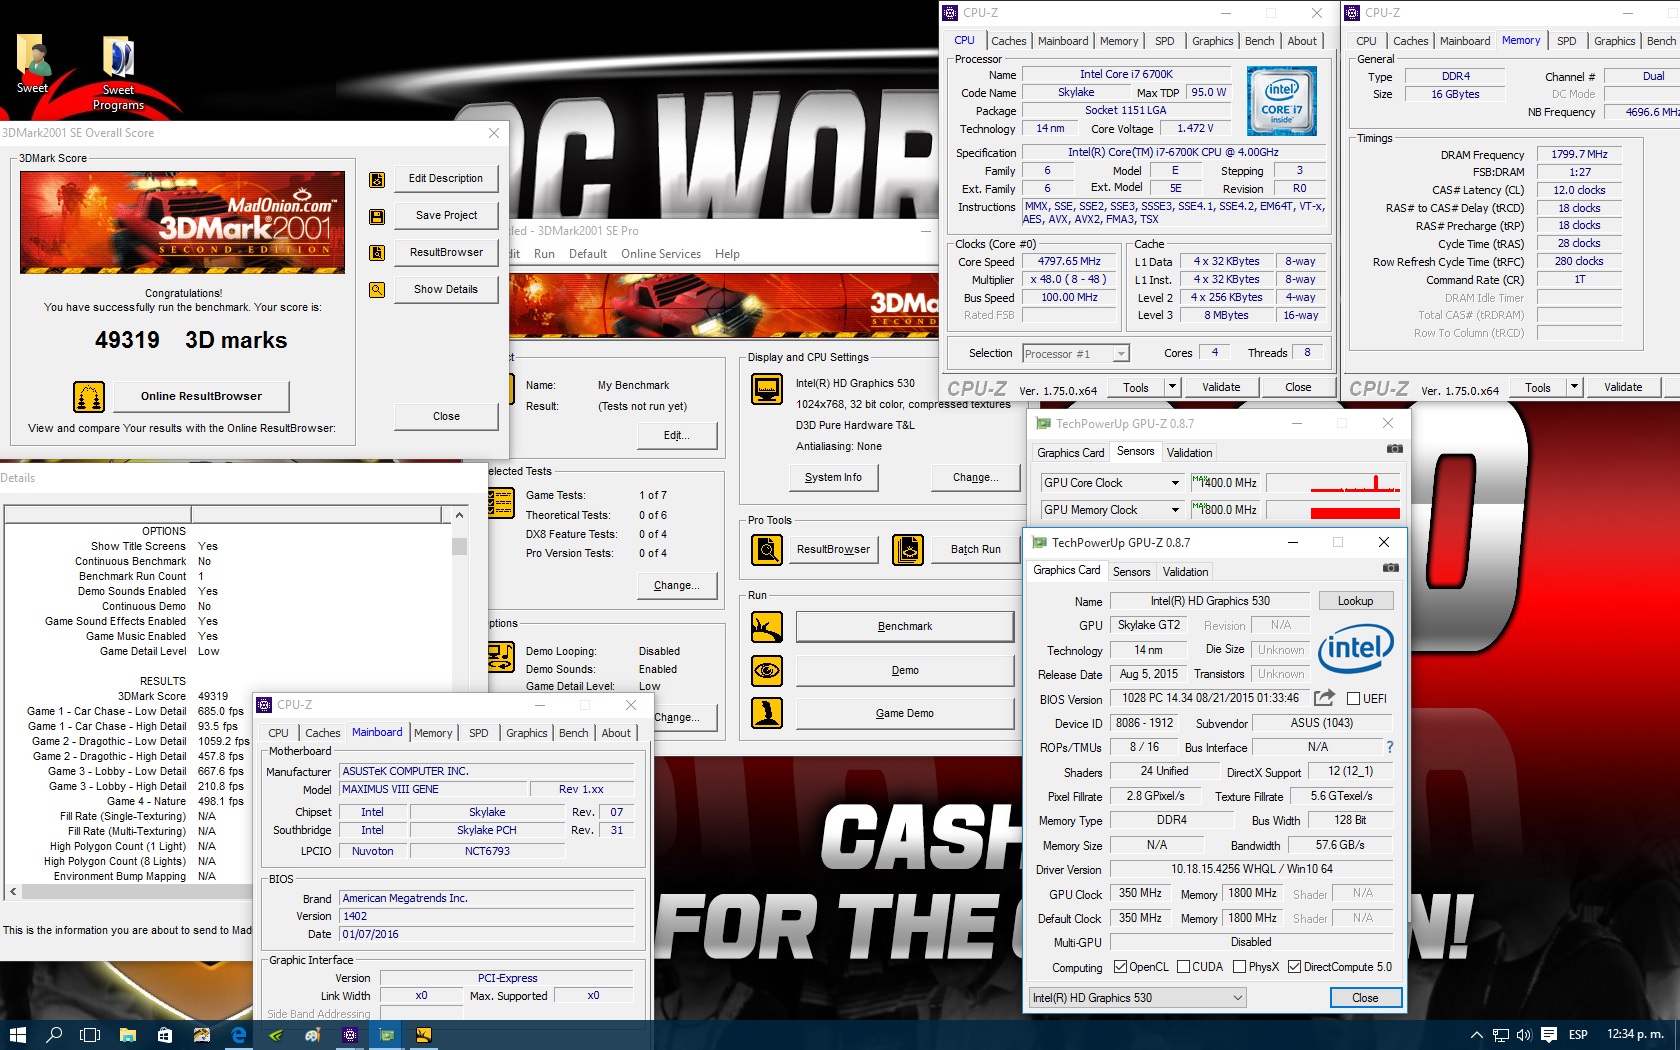
Task: Click the GPU Memory Clock sensor graph
Action: [x=1333, y=510]
